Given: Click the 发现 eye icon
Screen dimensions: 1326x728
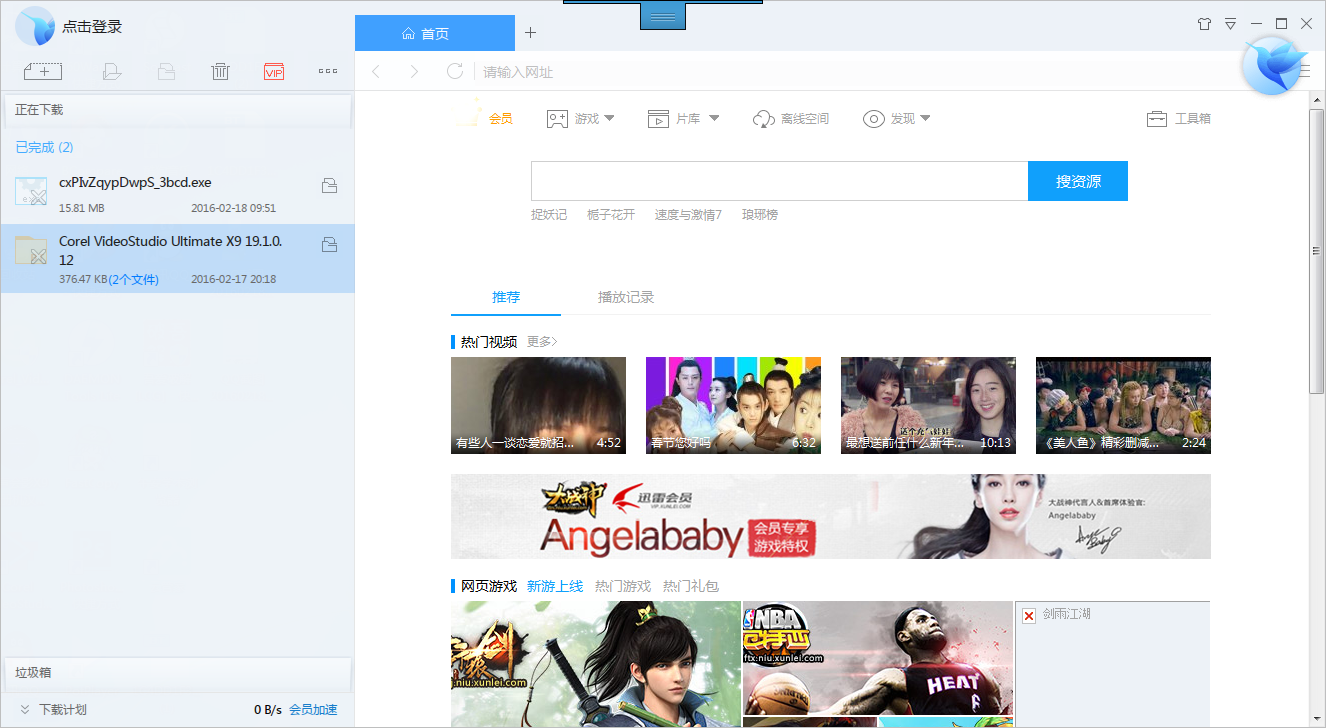Looking at the screenshot, I should tap(873, 119).
